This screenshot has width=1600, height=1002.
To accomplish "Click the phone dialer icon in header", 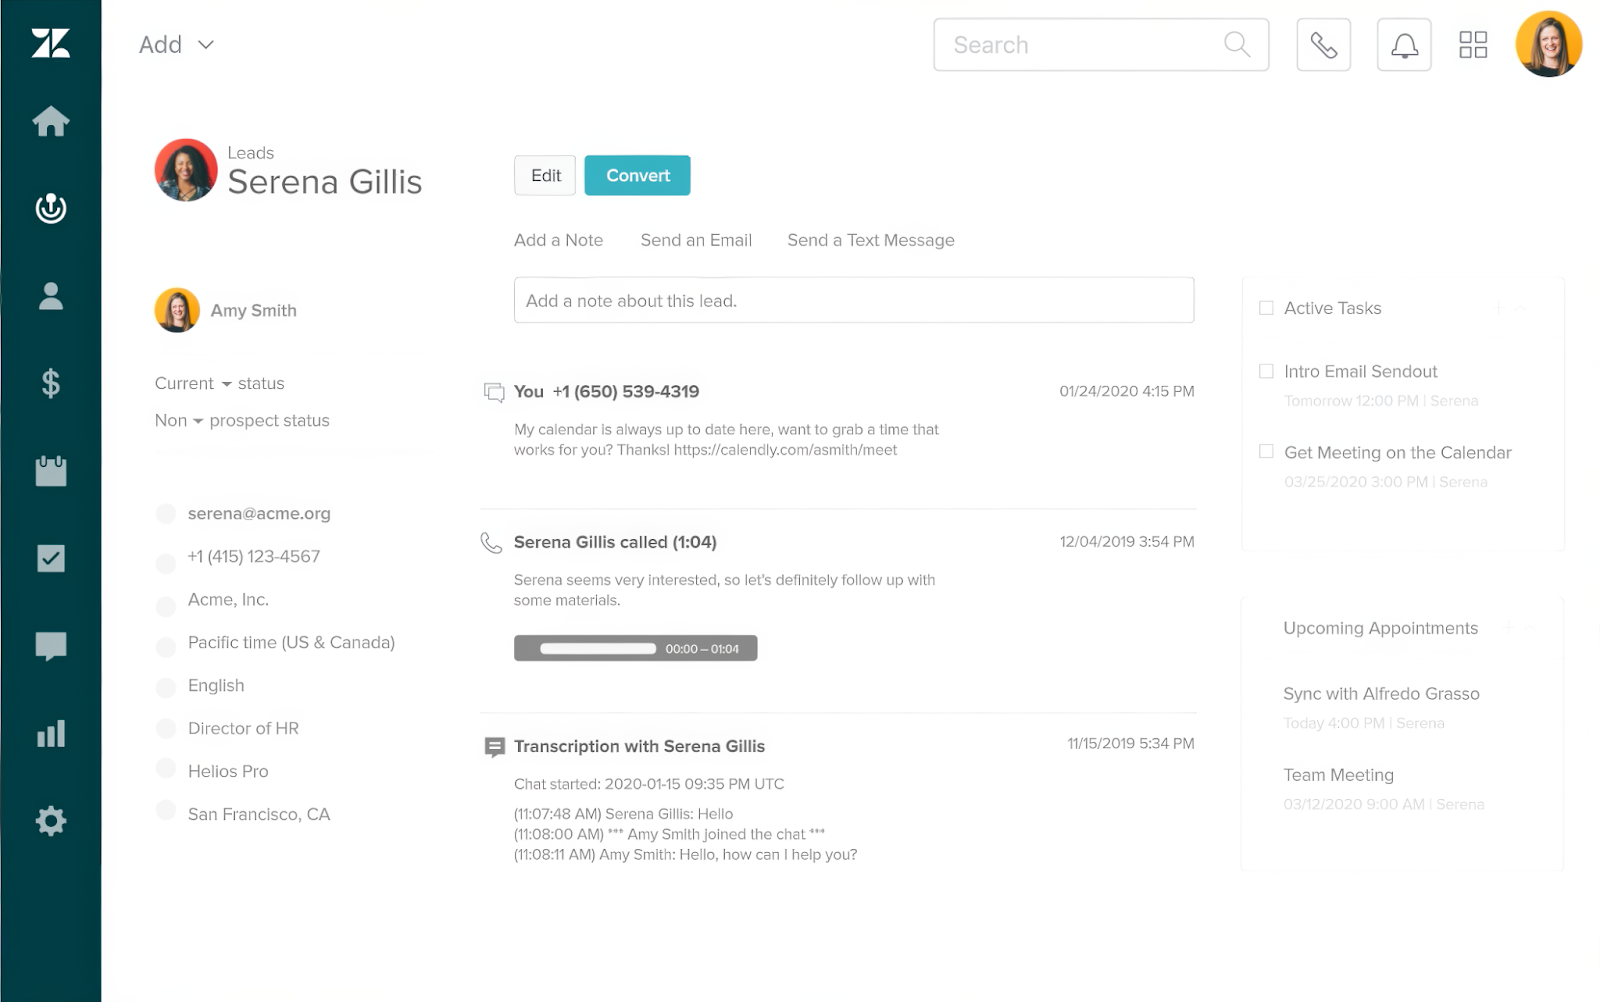I will click(x=1323, y=45).
